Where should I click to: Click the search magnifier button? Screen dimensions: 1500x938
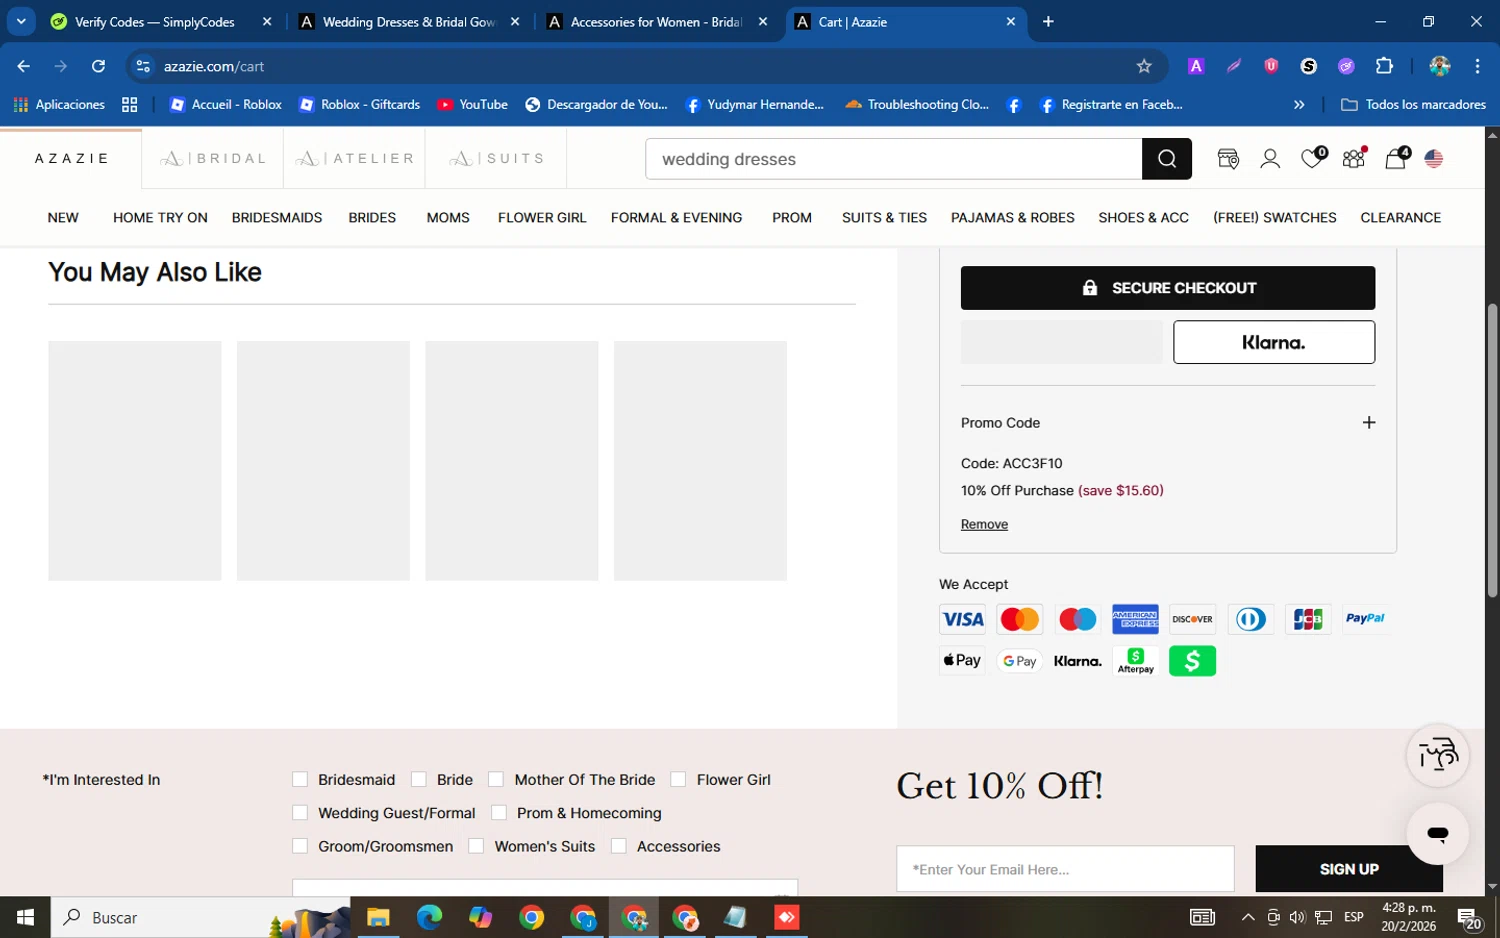pos(1166,159)
